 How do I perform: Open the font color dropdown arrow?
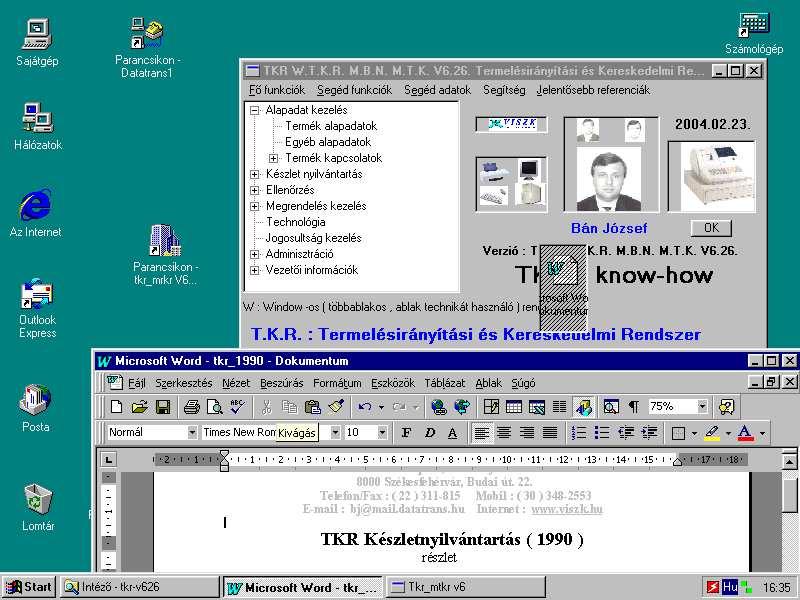coord(762,433)
